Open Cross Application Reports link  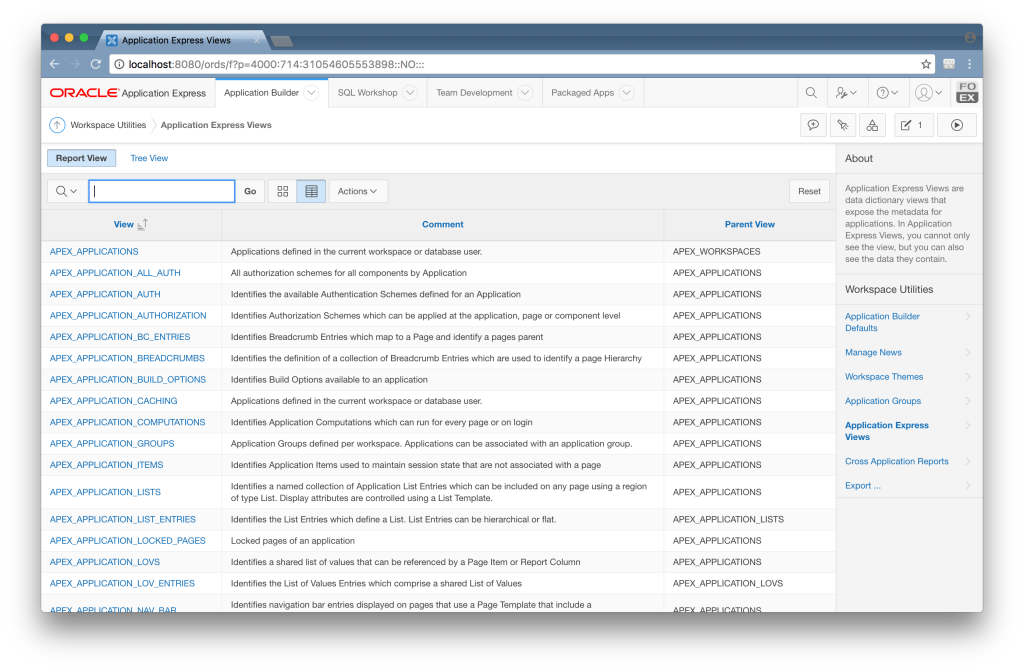[x=897, y=461]
